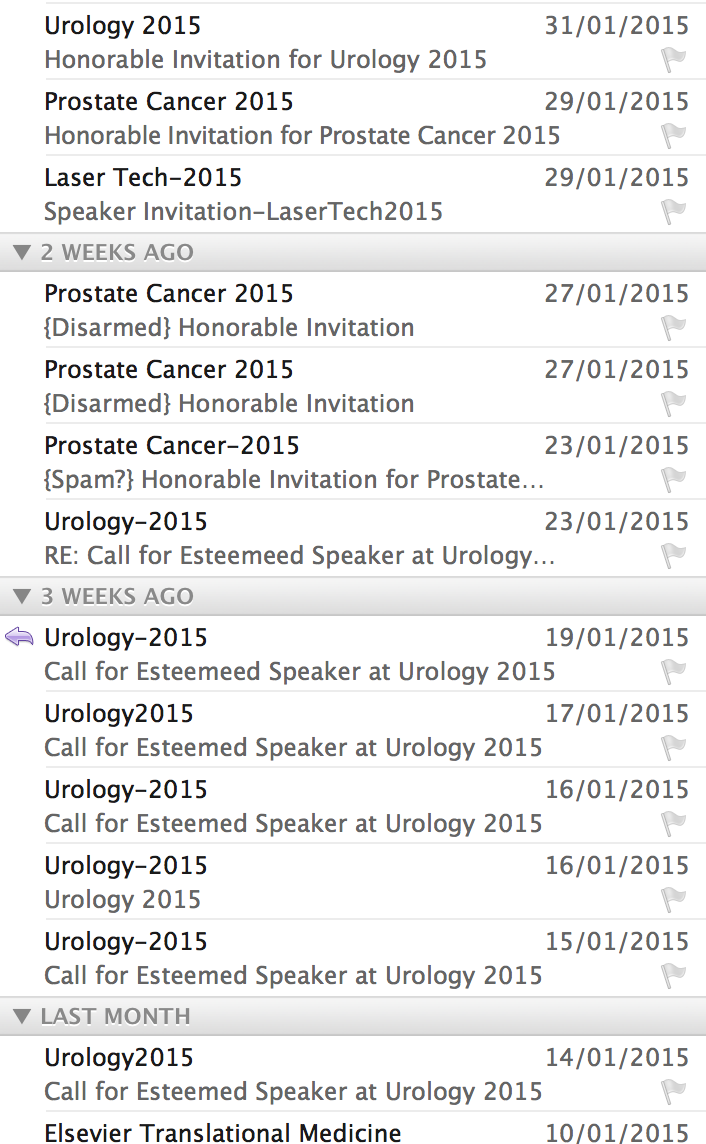This screenshot has height=1144, width=706.
Task: Flag the Laser Tech-2015 speaker invitation email
Action: 675,212
